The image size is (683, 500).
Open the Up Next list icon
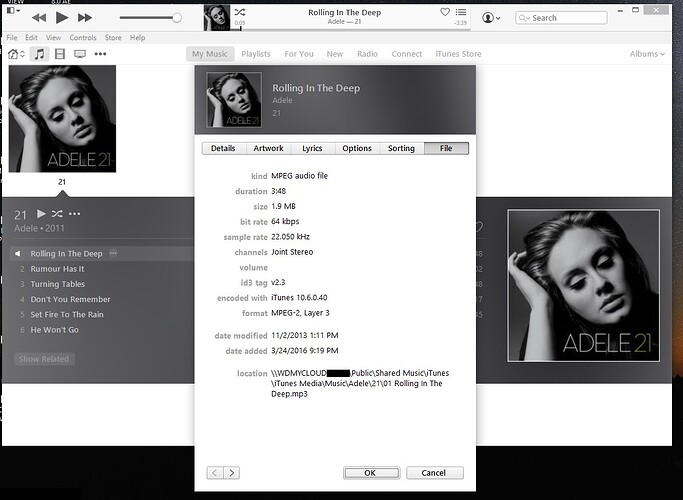pos(461,12)
